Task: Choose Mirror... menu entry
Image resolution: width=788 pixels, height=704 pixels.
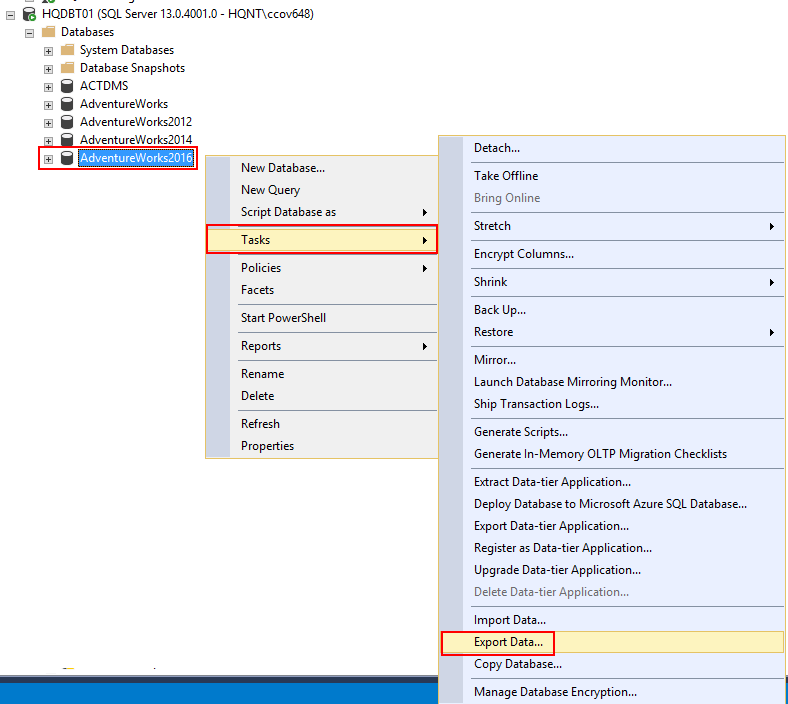Action: [x=612, y=360]
